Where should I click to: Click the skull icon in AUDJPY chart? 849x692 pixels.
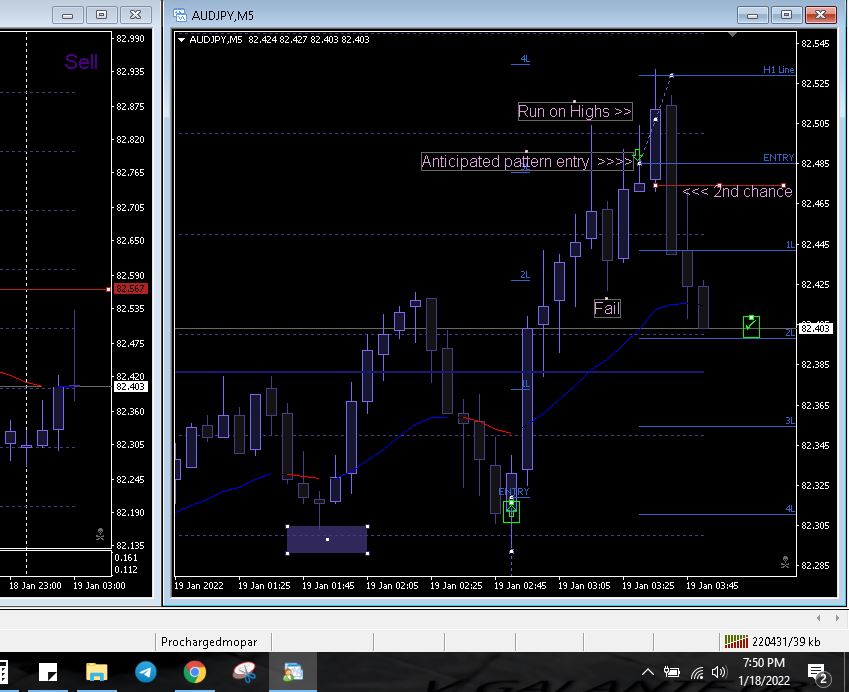785,562
